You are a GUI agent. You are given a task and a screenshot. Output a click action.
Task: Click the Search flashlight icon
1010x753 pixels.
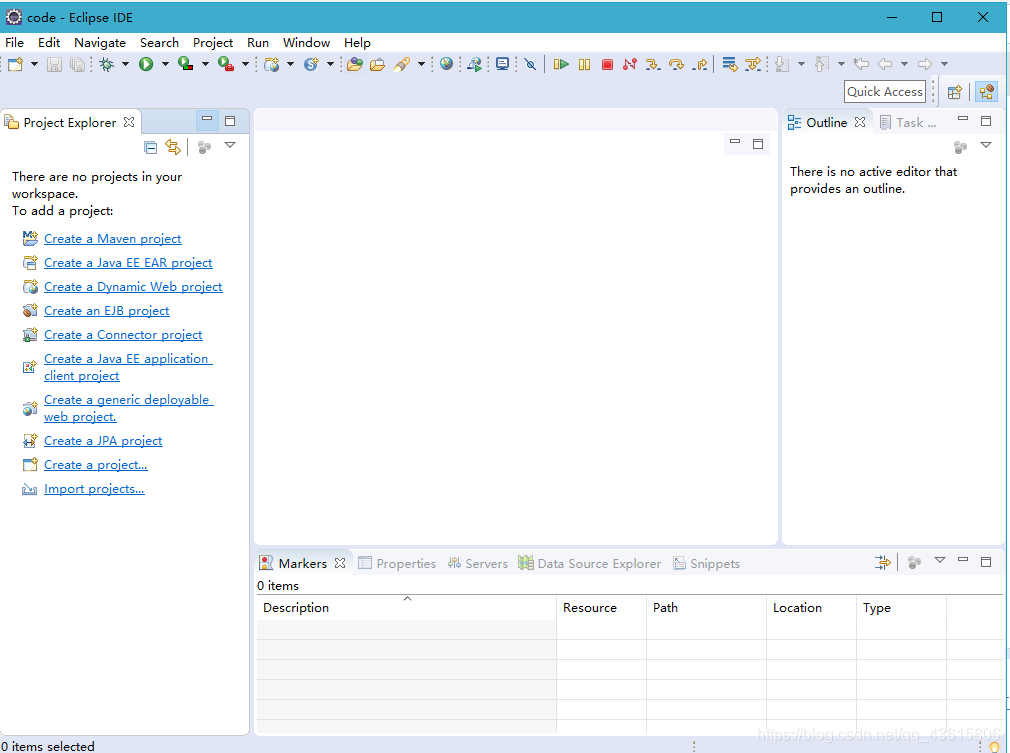tap(402, 64)
